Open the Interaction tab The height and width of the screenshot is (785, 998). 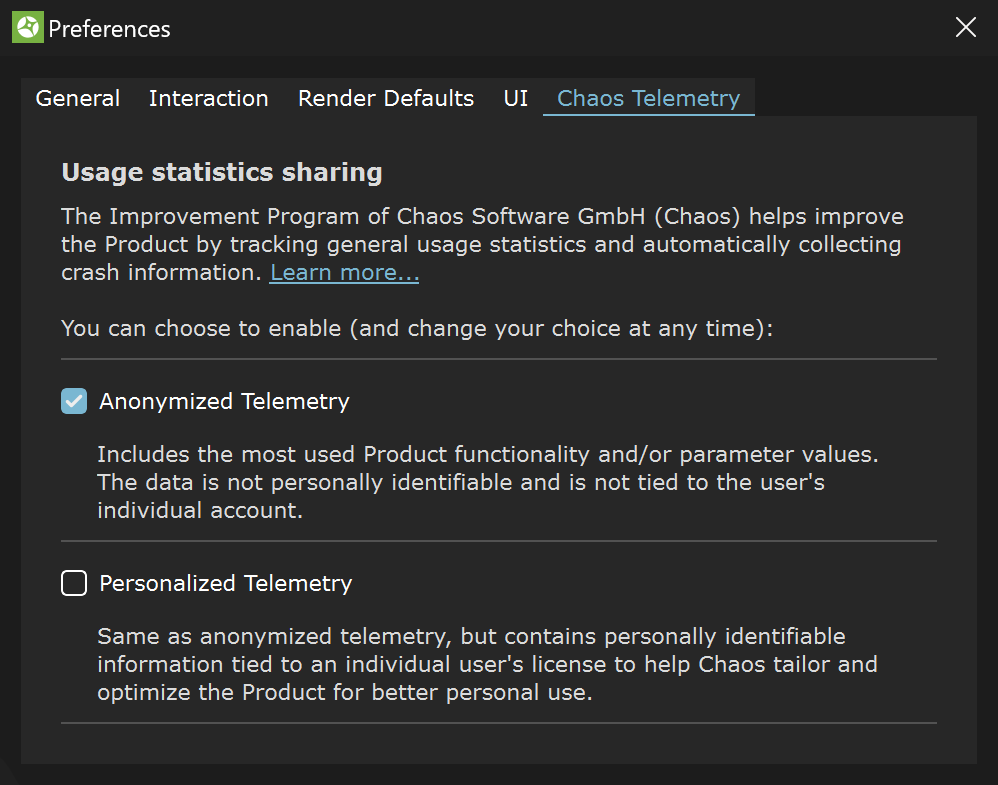tap(208, 98)
